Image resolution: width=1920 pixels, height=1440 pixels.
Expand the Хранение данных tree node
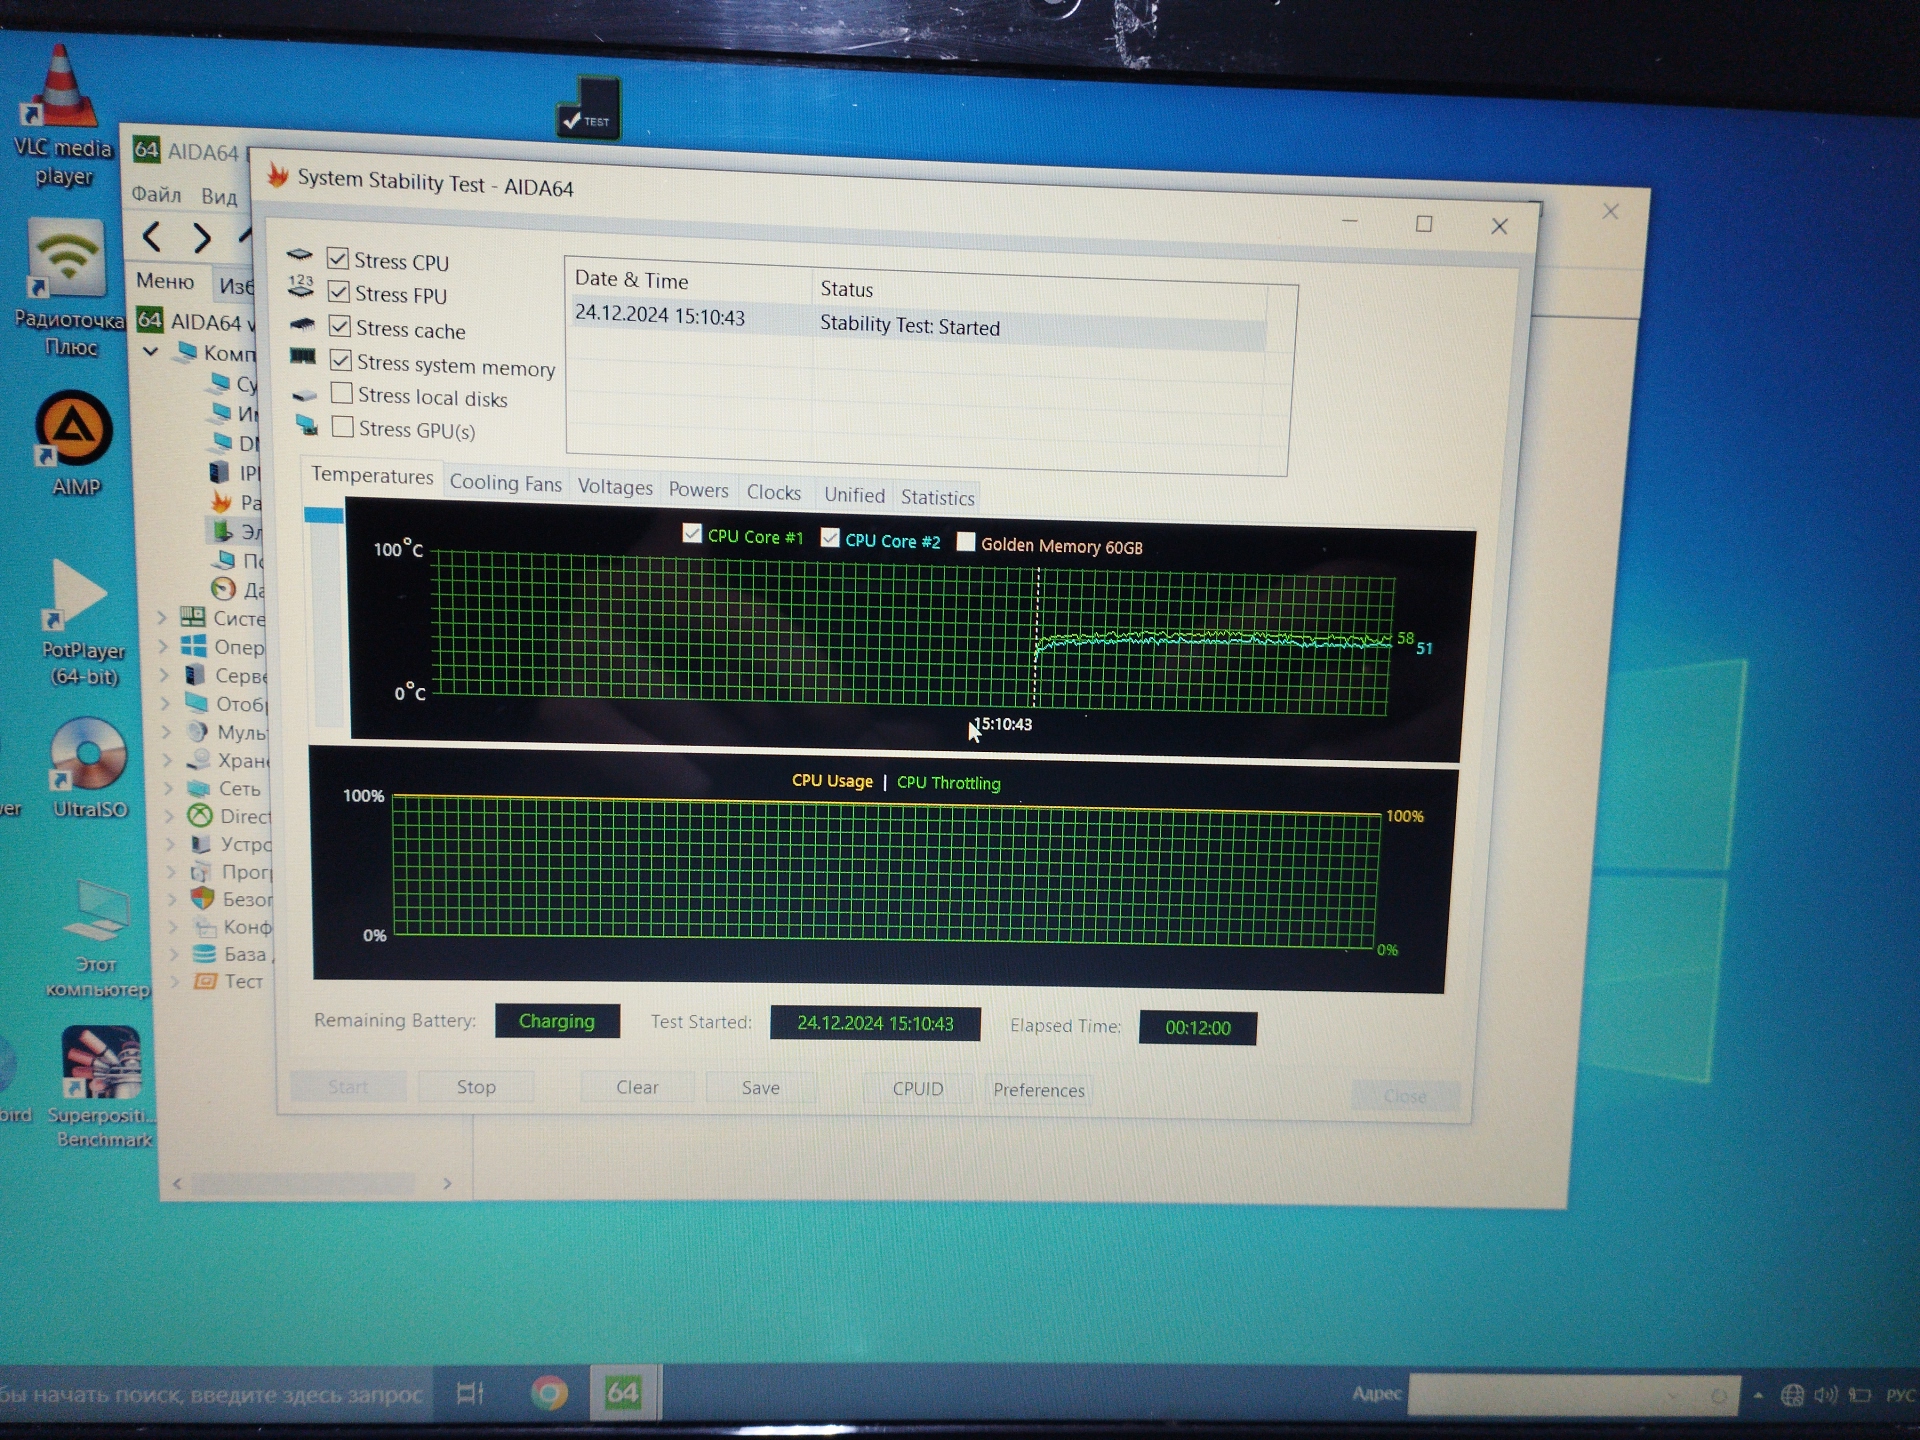(167, 760)
